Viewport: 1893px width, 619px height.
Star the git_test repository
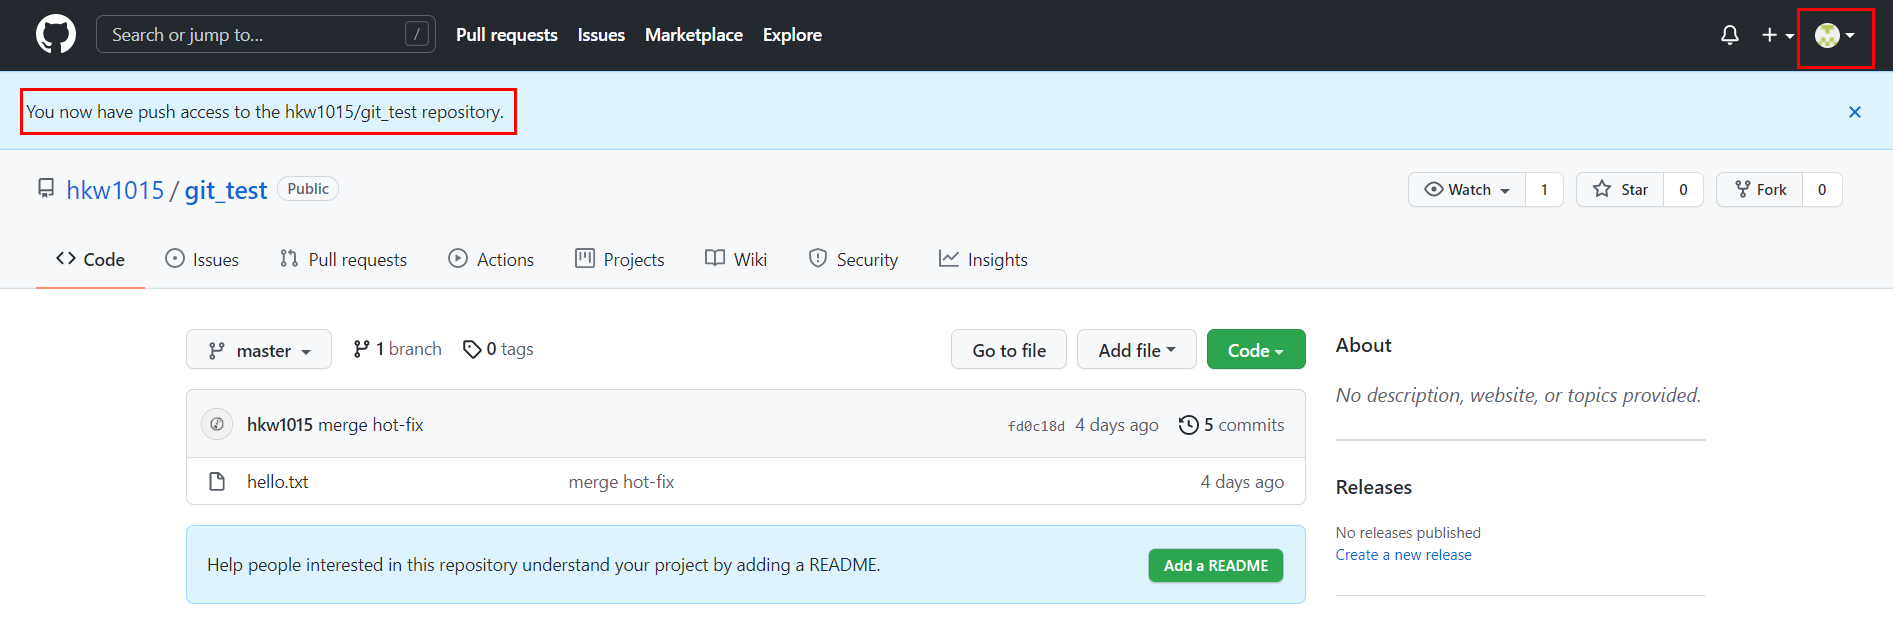click(1620, 190)
